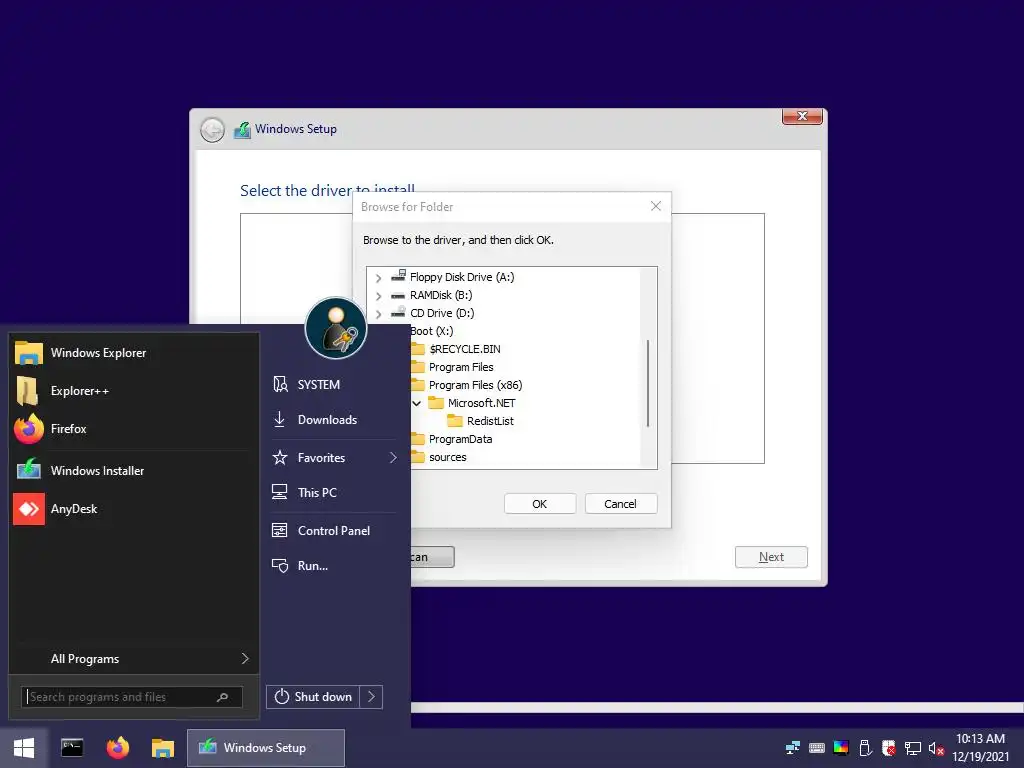Select the Program Files folder
Image resolution: width=1024 pixels, height=768 pixels.
[x=461, y=367]
